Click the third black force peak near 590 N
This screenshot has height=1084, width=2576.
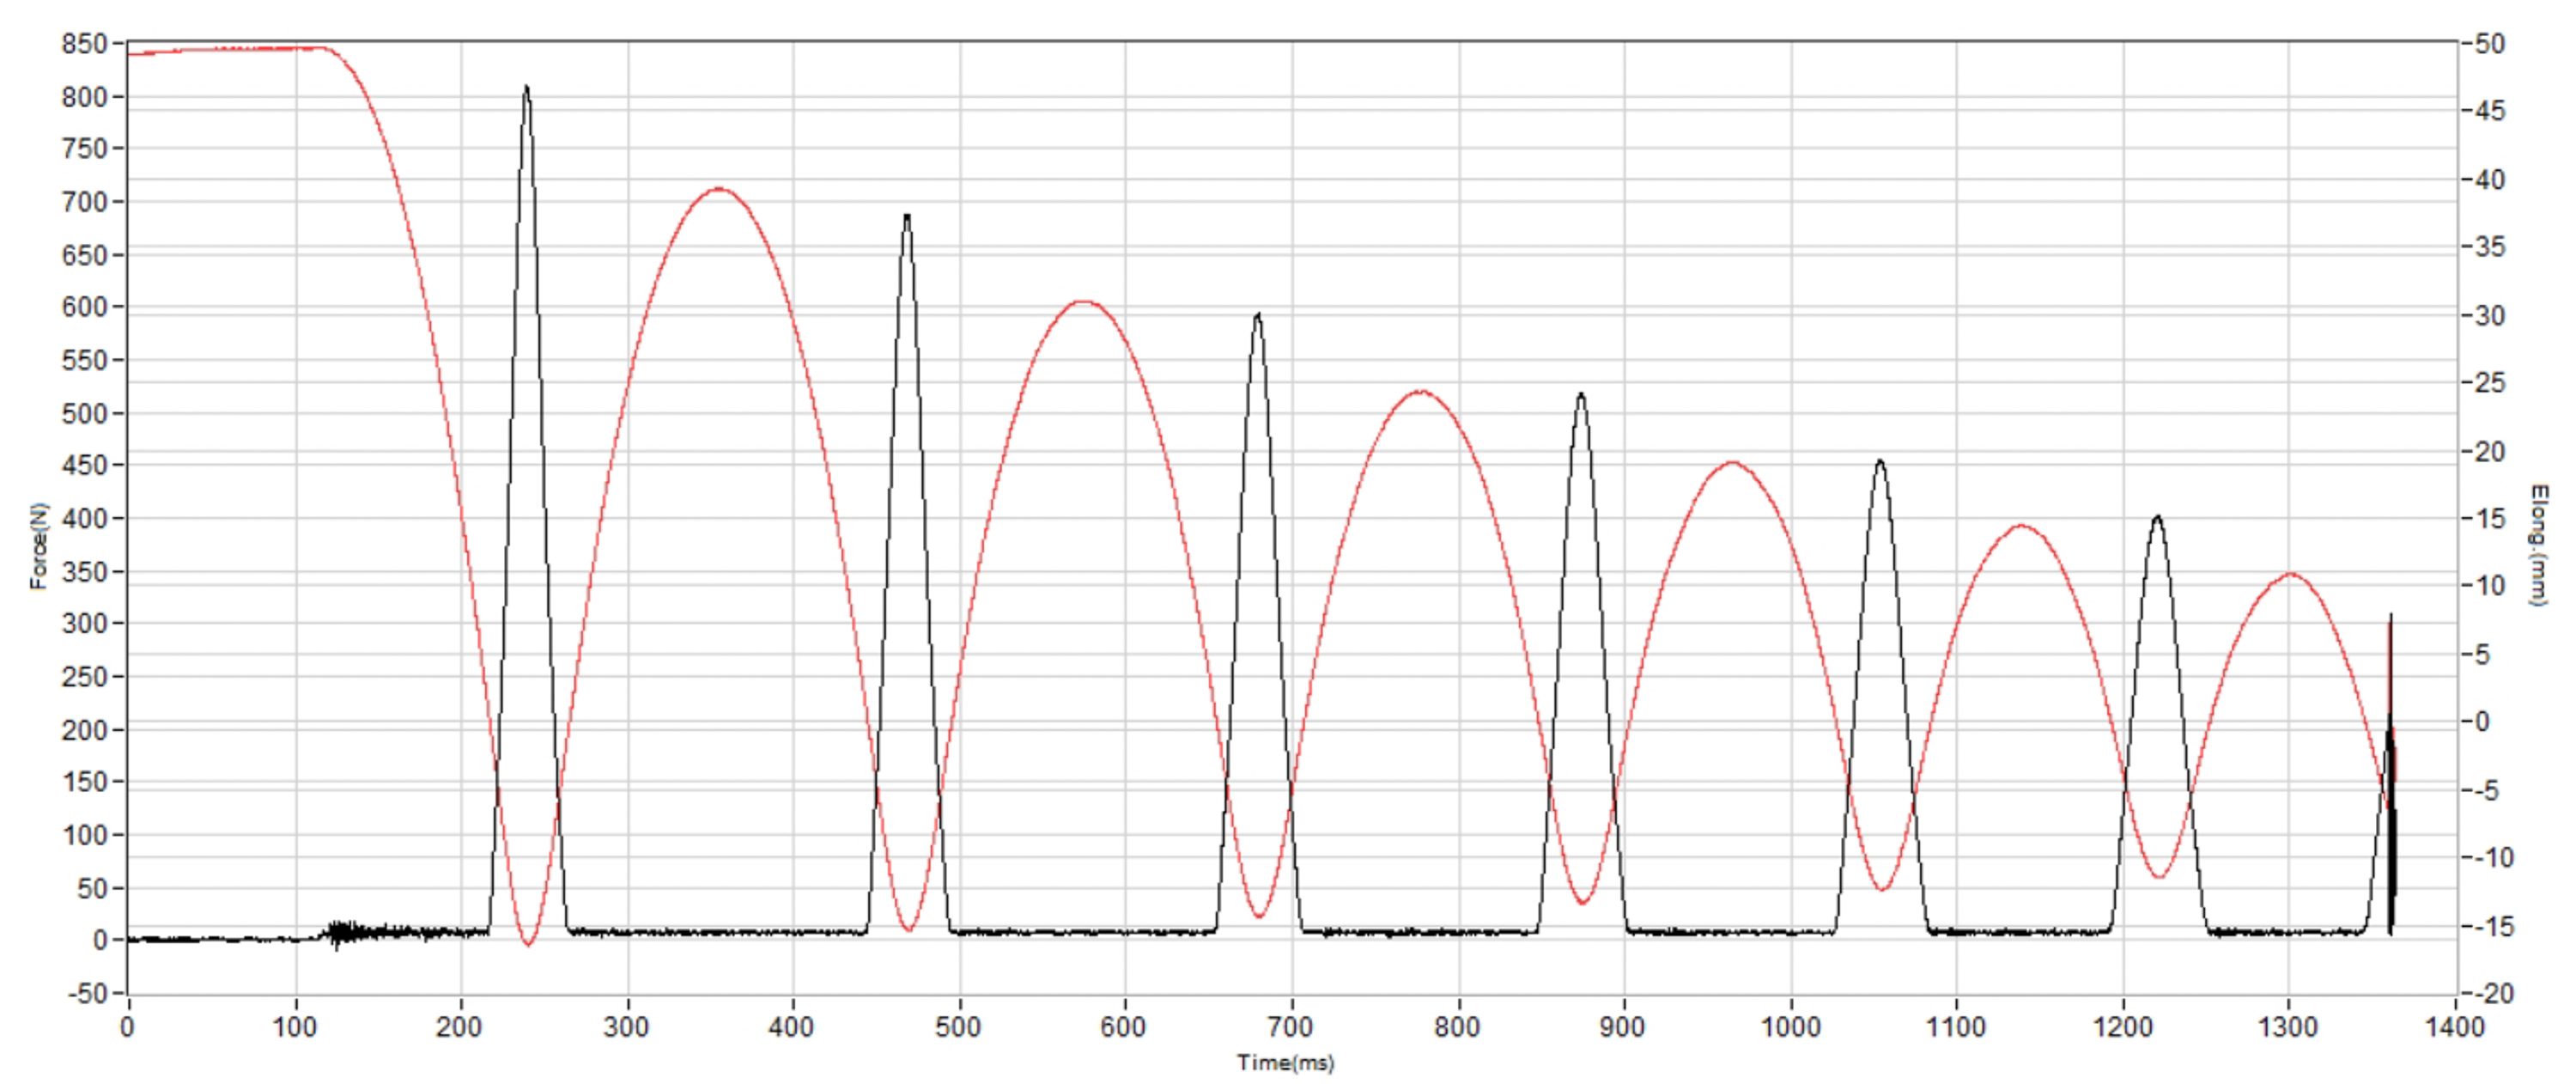coord(1258,317)
